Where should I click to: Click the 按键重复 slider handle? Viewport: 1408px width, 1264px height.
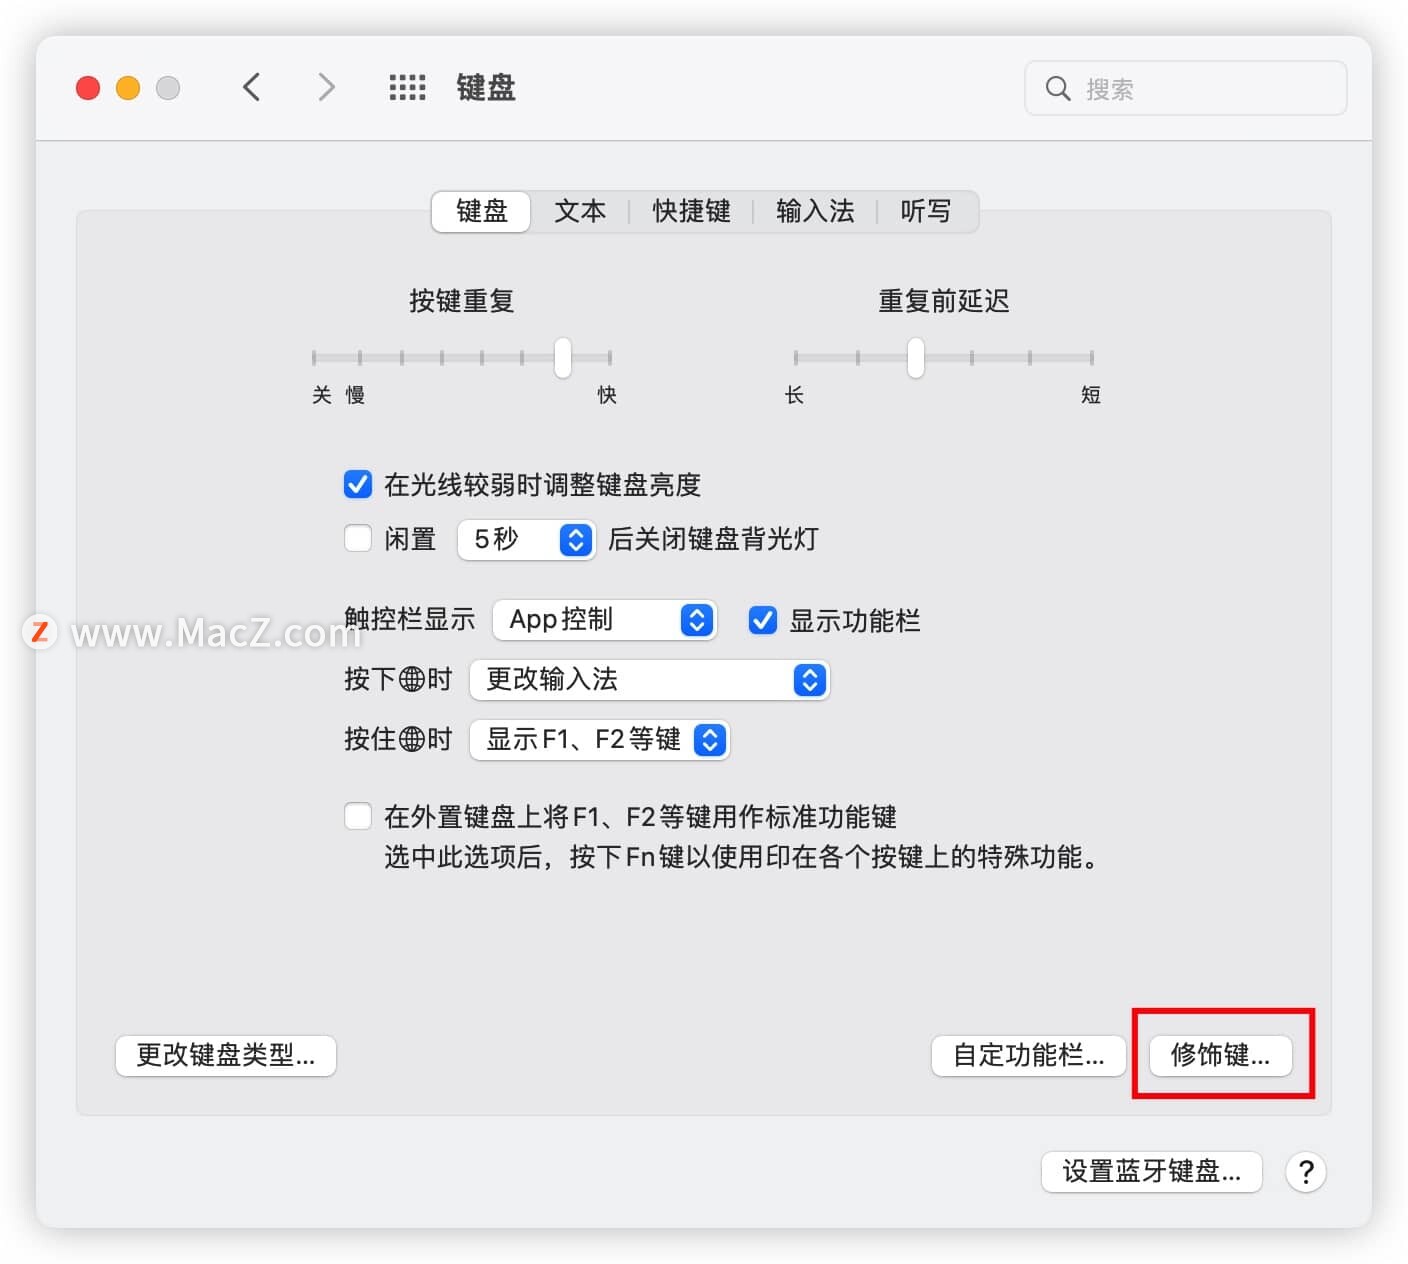(x=561, y=357)
